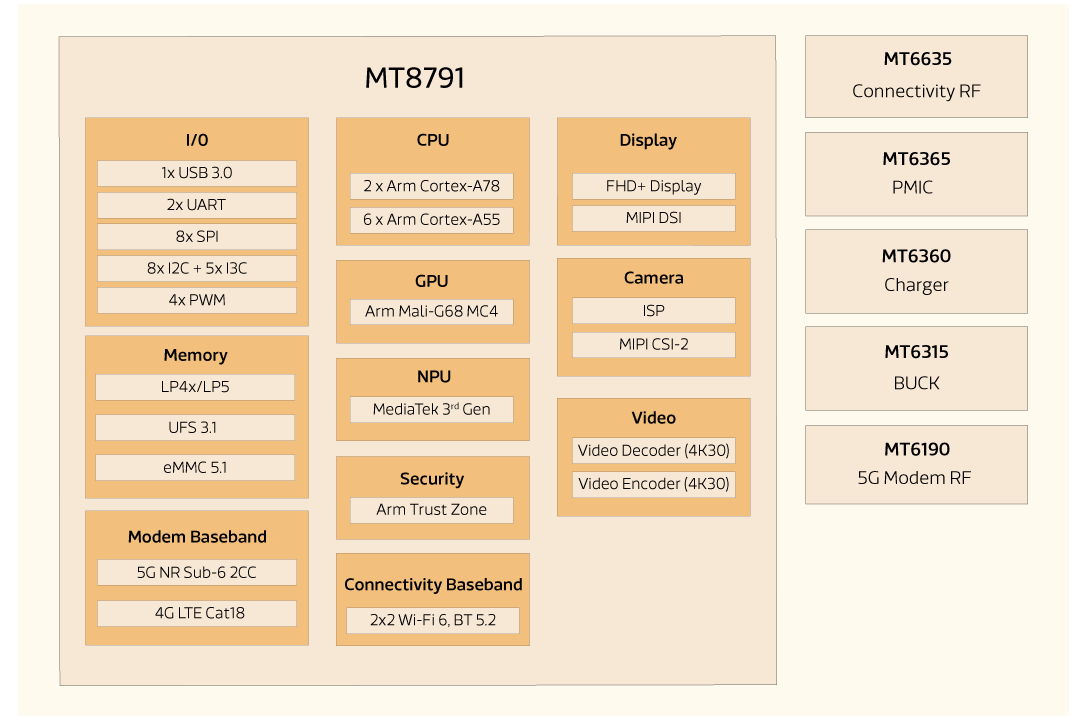Select the MT8791 title text
This screenshot has height=720, width=1087.
(416, 77)
